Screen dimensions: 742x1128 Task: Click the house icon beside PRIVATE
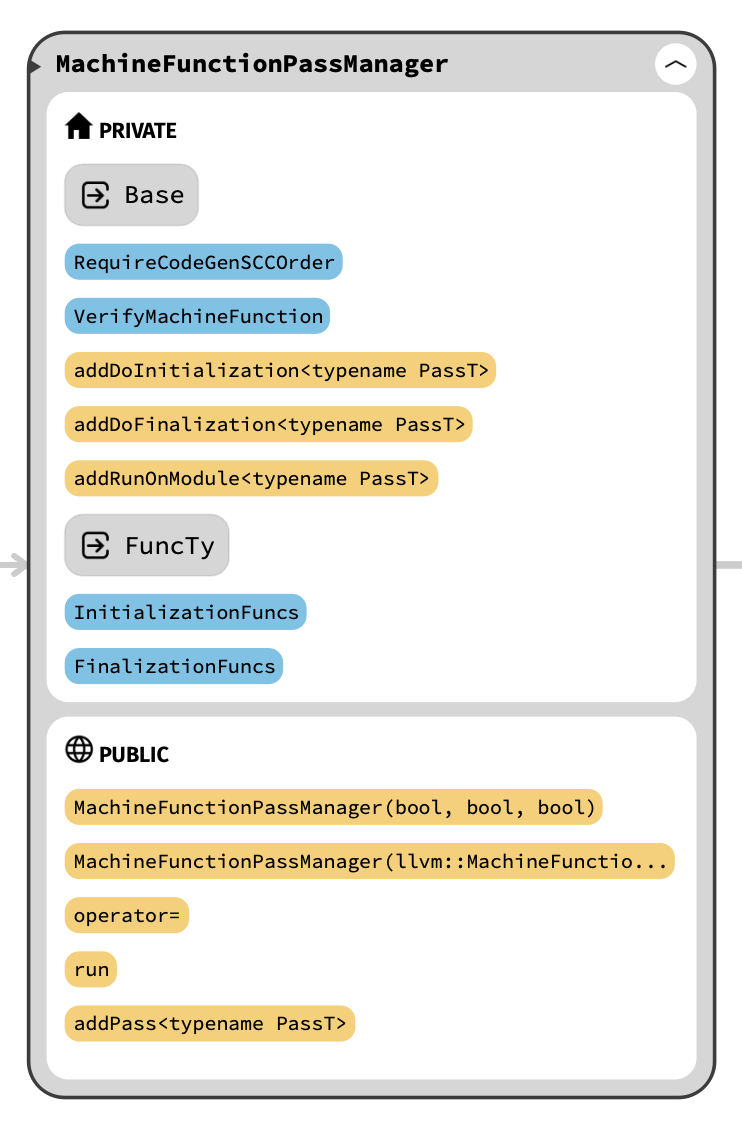[x=78, y=127]
